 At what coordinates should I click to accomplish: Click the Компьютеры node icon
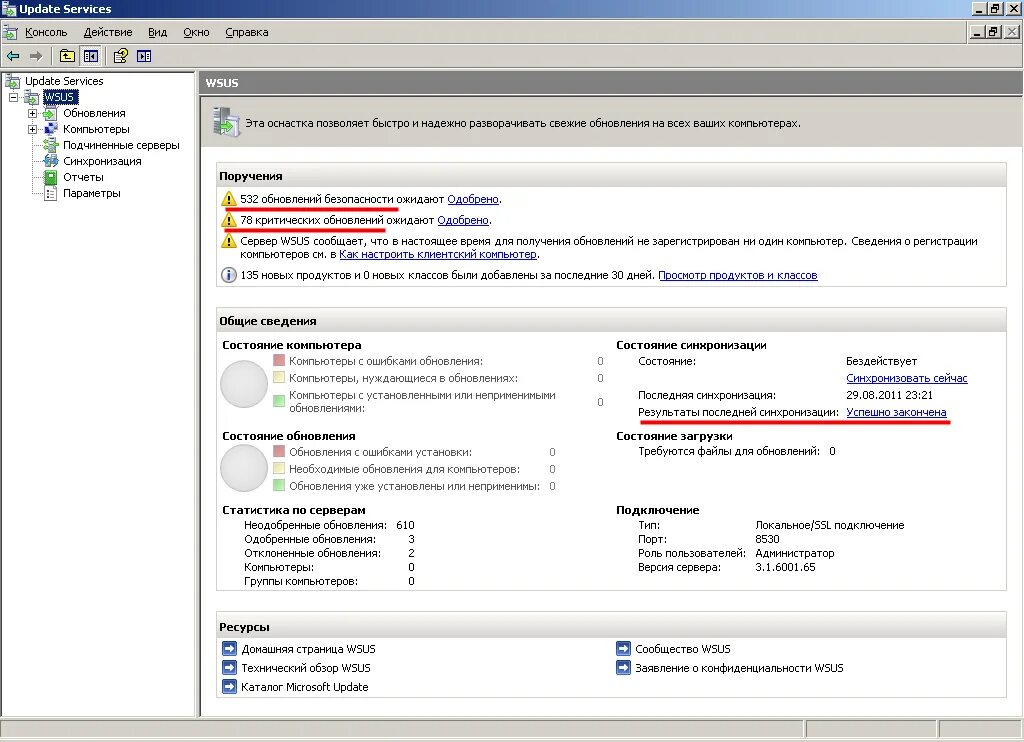50,129
